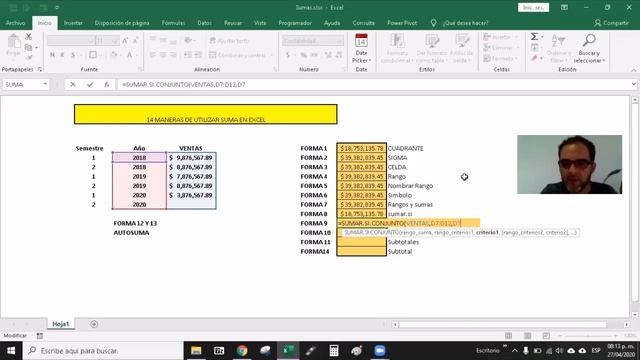Click the font color A icon

[x=129, y=55]
